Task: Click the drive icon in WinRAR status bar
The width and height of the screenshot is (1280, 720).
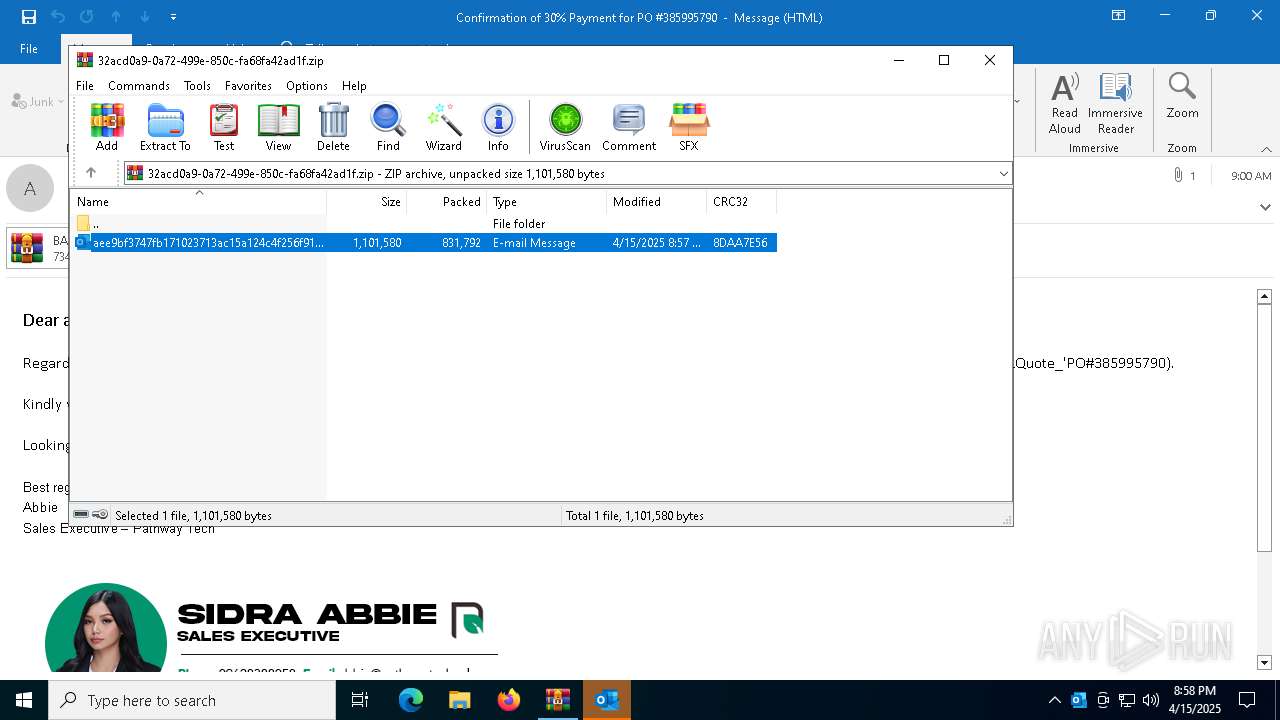Action: click(81, 515)
